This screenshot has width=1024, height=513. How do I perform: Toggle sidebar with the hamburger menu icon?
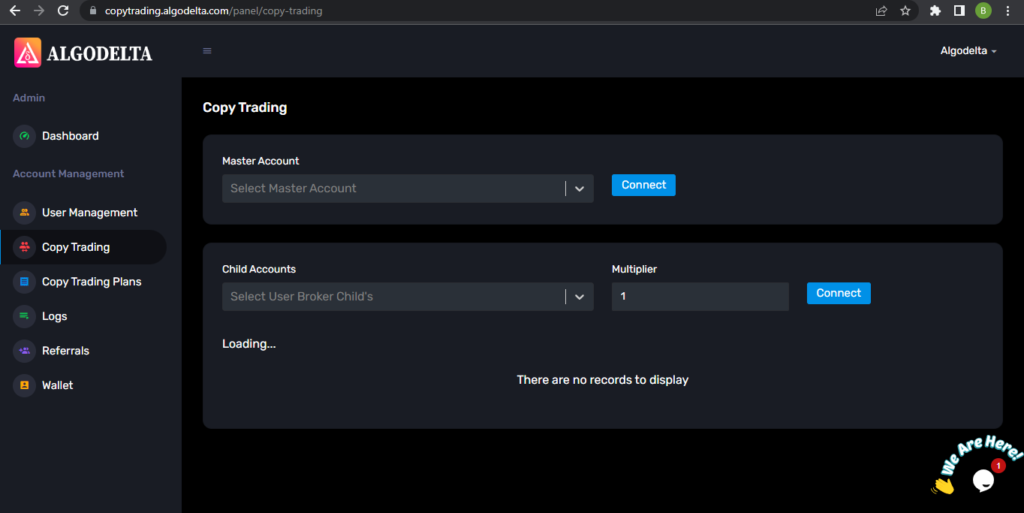coord(207,51)
